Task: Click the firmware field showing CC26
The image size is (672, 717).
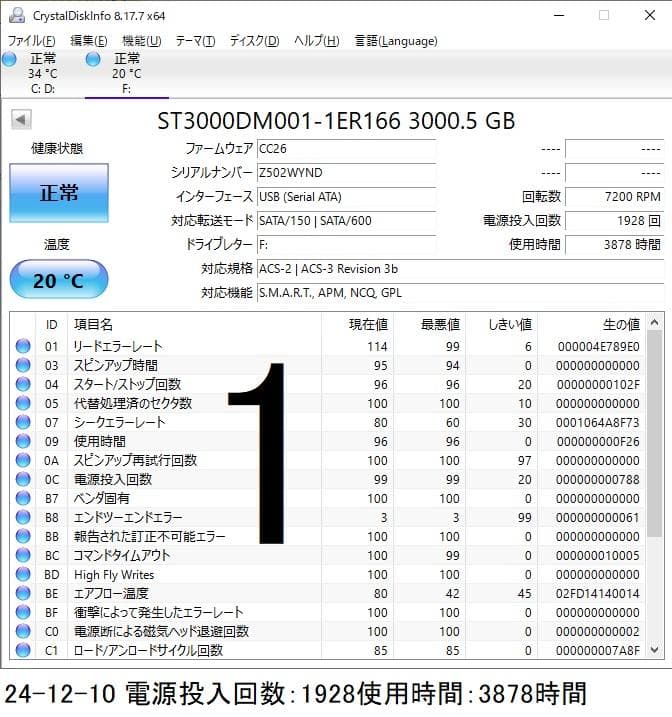Action: pos(346,149)
